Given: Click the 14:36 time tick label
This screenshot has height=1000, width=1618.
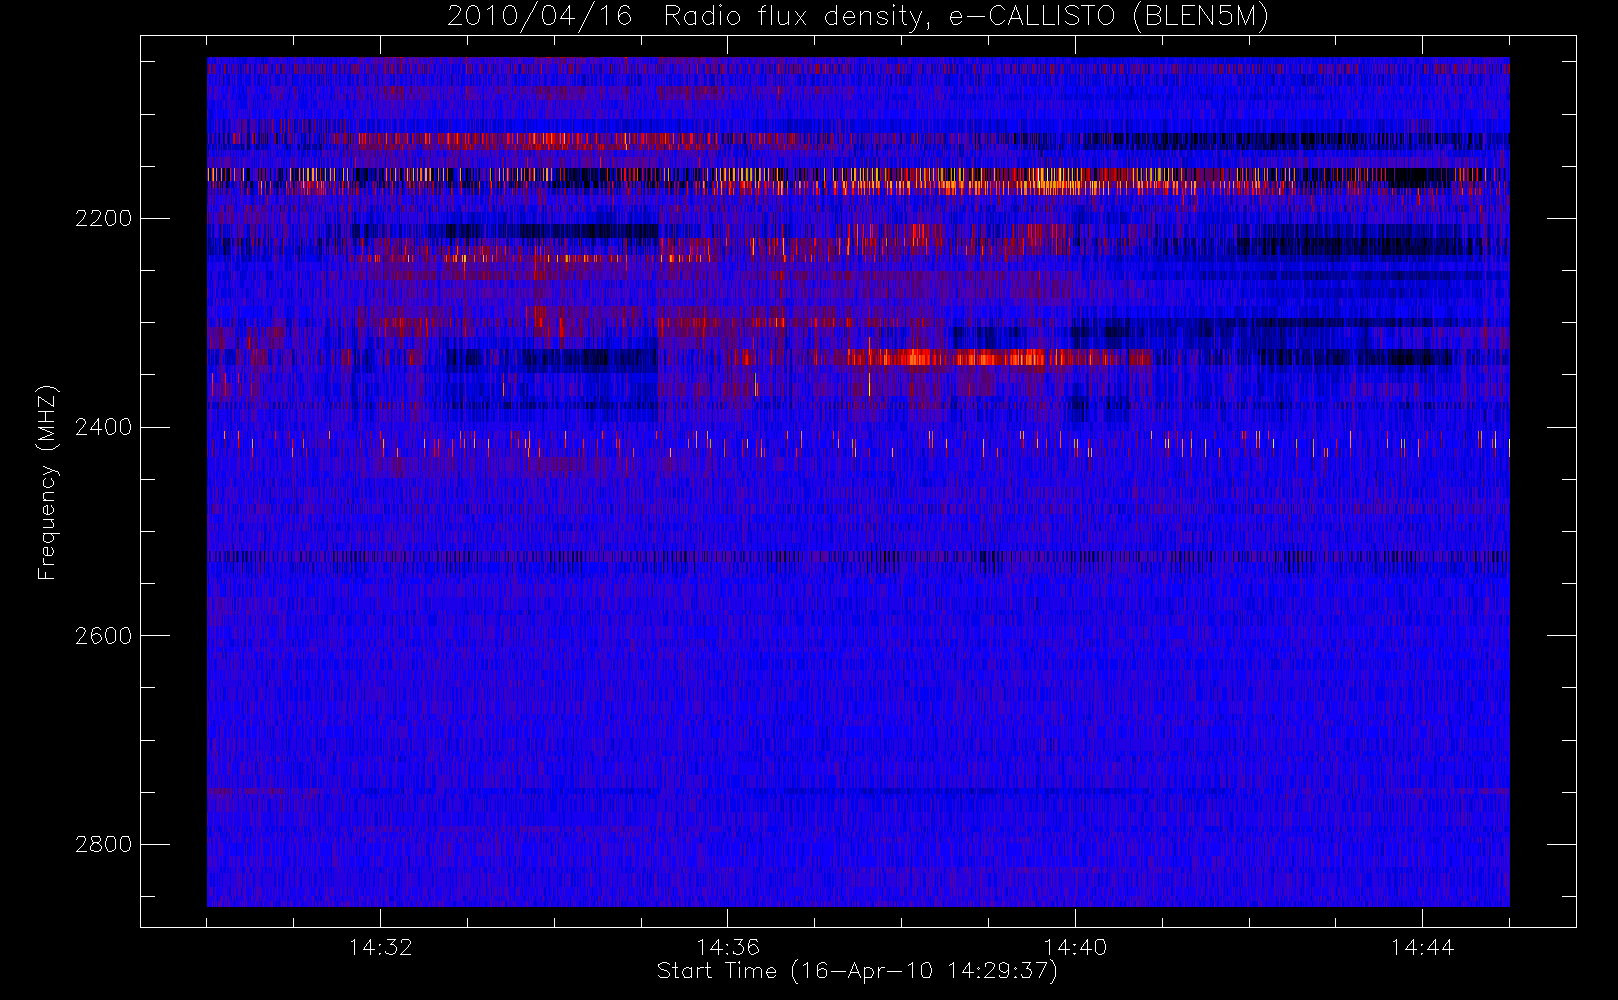Looking at the screenshot, I should (x=728, y=947).
